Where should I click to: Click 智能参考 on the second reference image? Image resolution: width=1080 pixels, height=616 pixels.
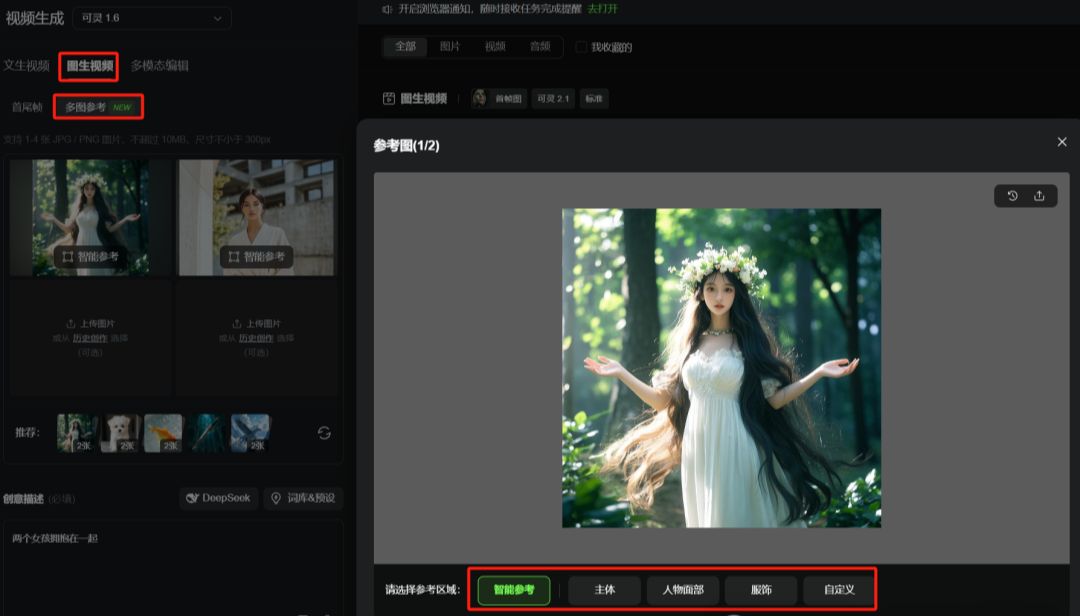pyautogui.click(x=256, y=257)
